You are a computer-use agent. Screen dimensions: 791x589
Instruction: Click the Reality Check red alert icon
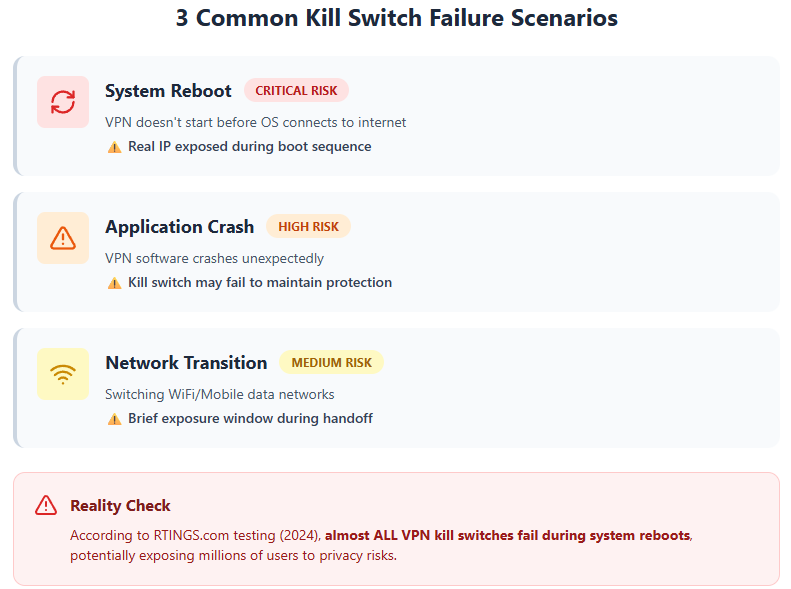pyautogui.click(x=46, y=506)
